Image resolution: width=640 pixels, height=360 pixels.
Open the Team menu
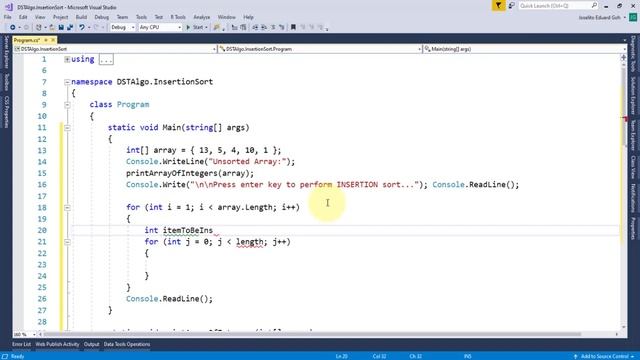point(122,17)
